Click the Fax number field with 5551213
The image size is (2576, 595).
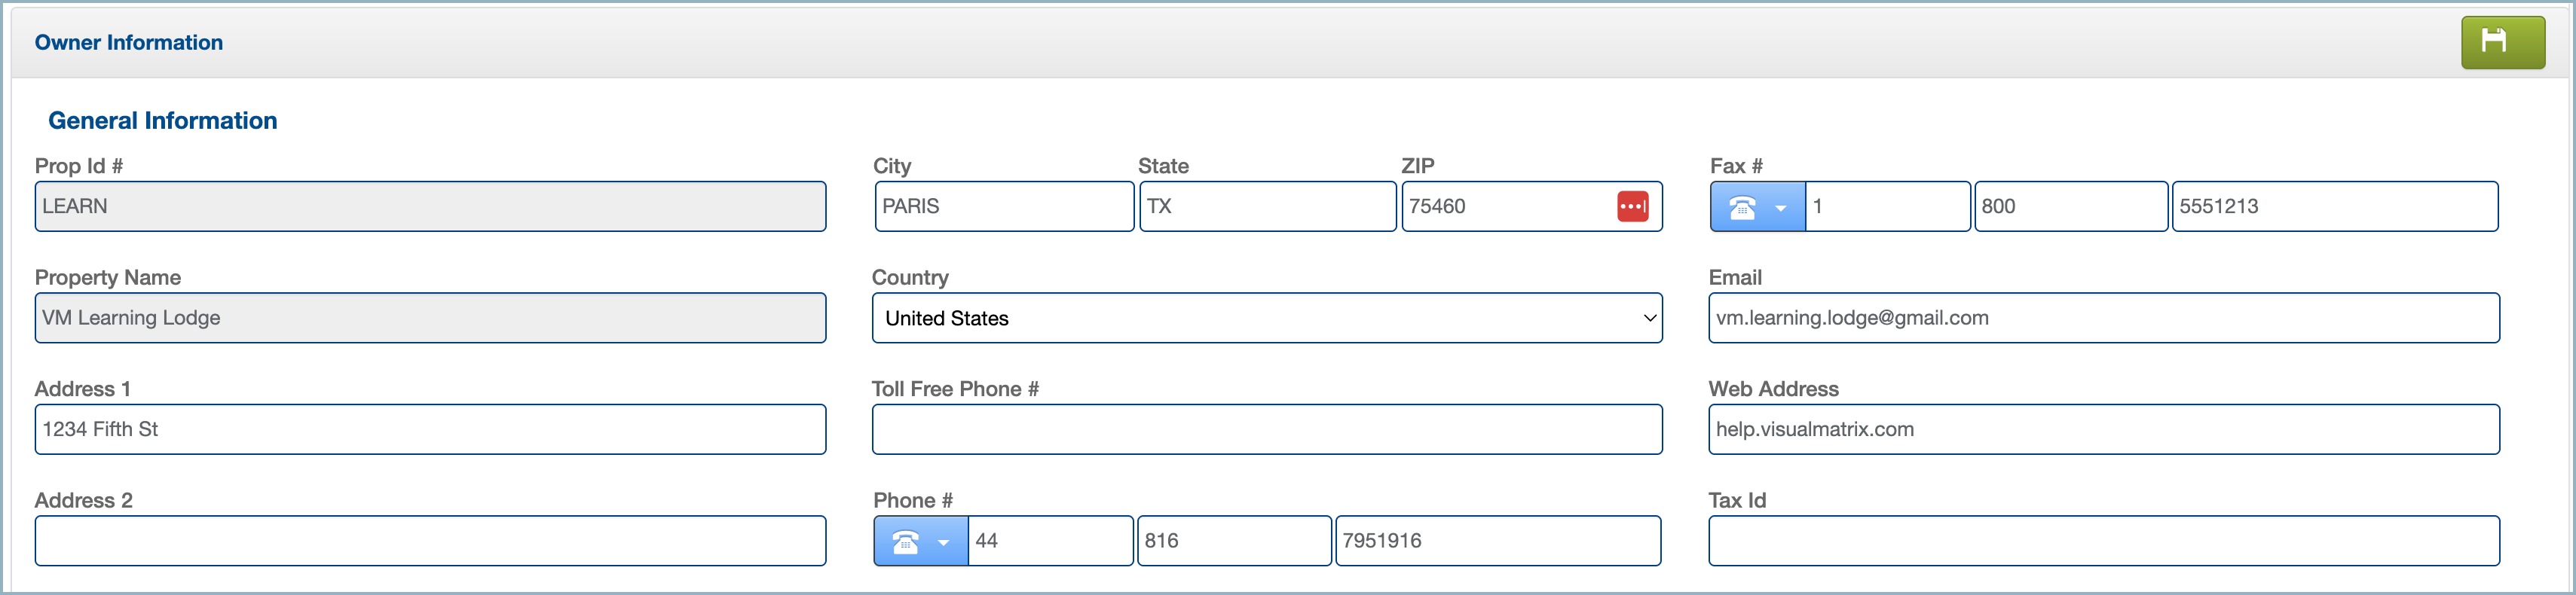(2334, 207)
